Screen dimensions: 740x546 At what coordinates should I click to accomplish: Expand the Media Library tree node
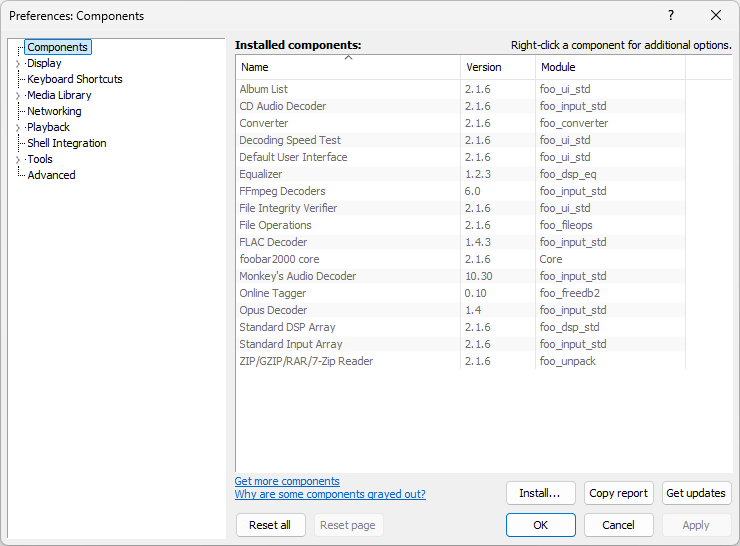[x=18, y=96]
